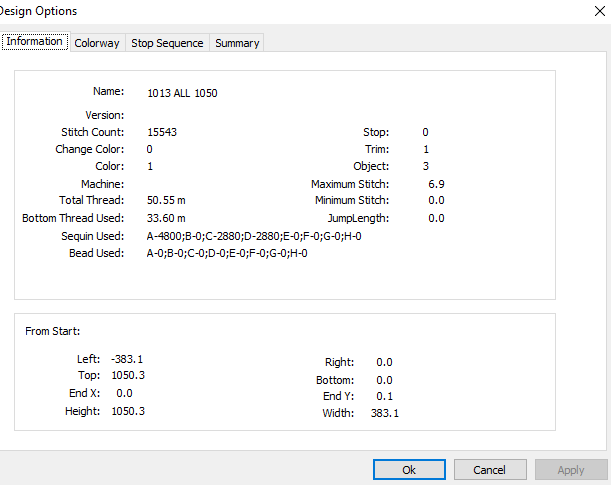Screen dimensions: 611x485
Task: Select design name 1013 ALL 1050
Action: coord(182,93)
